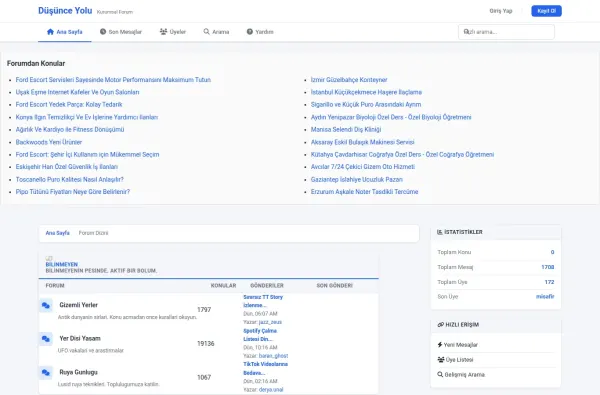Image resolution: width=600 pixels, height=395 pixels.
Task: Open last post TikTok Videolarına Bedava
Action: [266, 368]
